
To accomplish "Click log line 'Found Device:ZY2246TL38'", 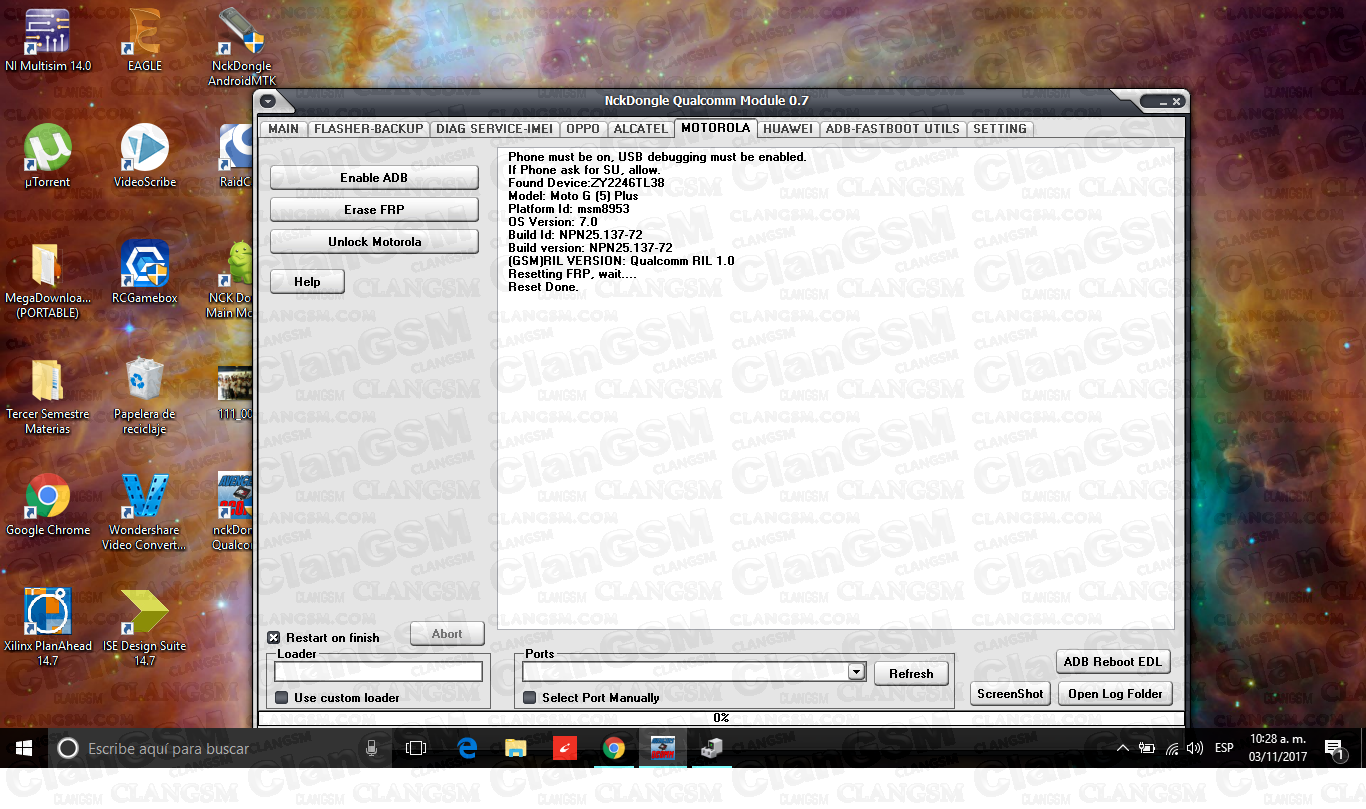I will coord(586,183).
